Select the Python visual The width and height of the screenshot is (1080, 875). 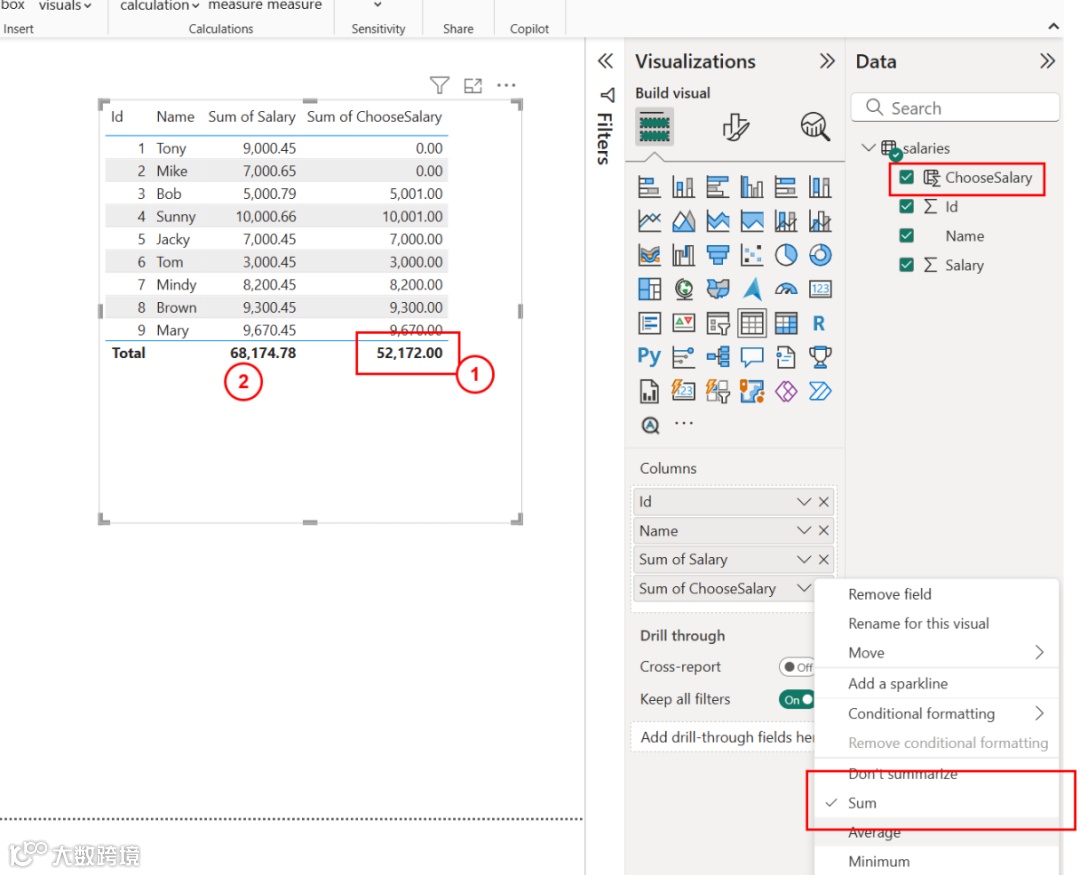[649, 356]
